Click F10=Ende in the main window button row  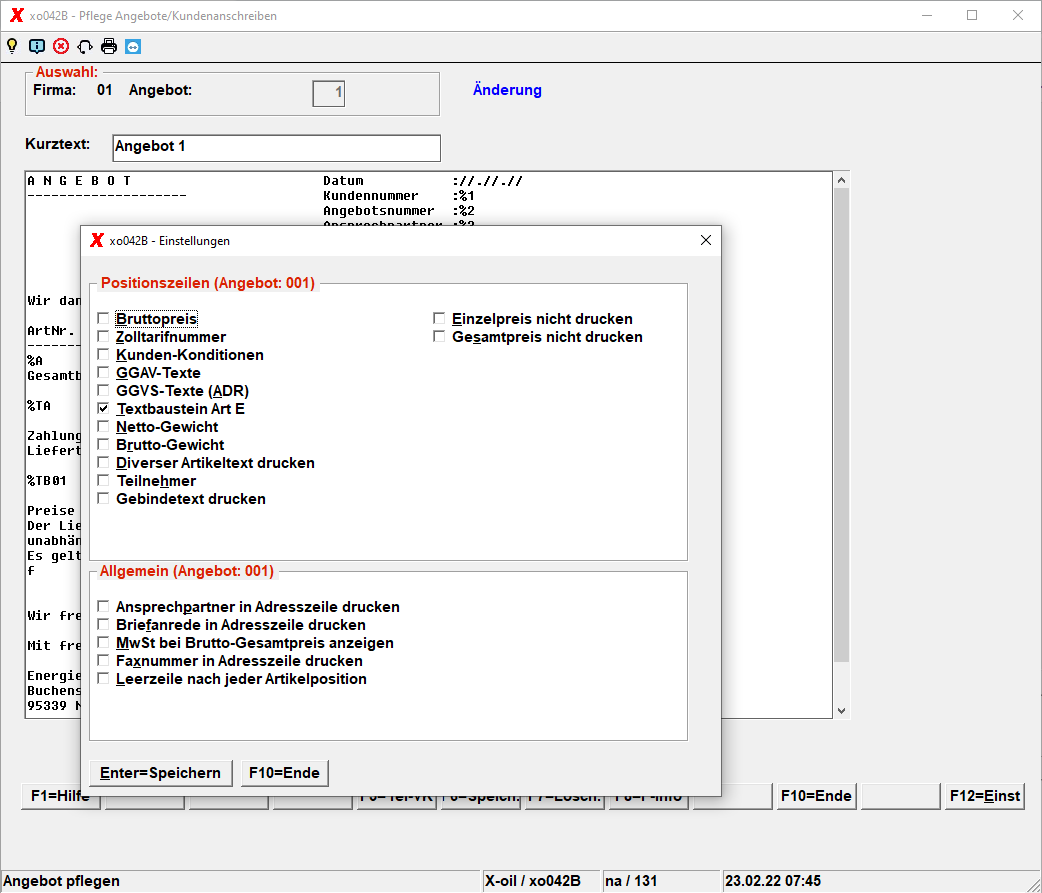click(816, 796)
